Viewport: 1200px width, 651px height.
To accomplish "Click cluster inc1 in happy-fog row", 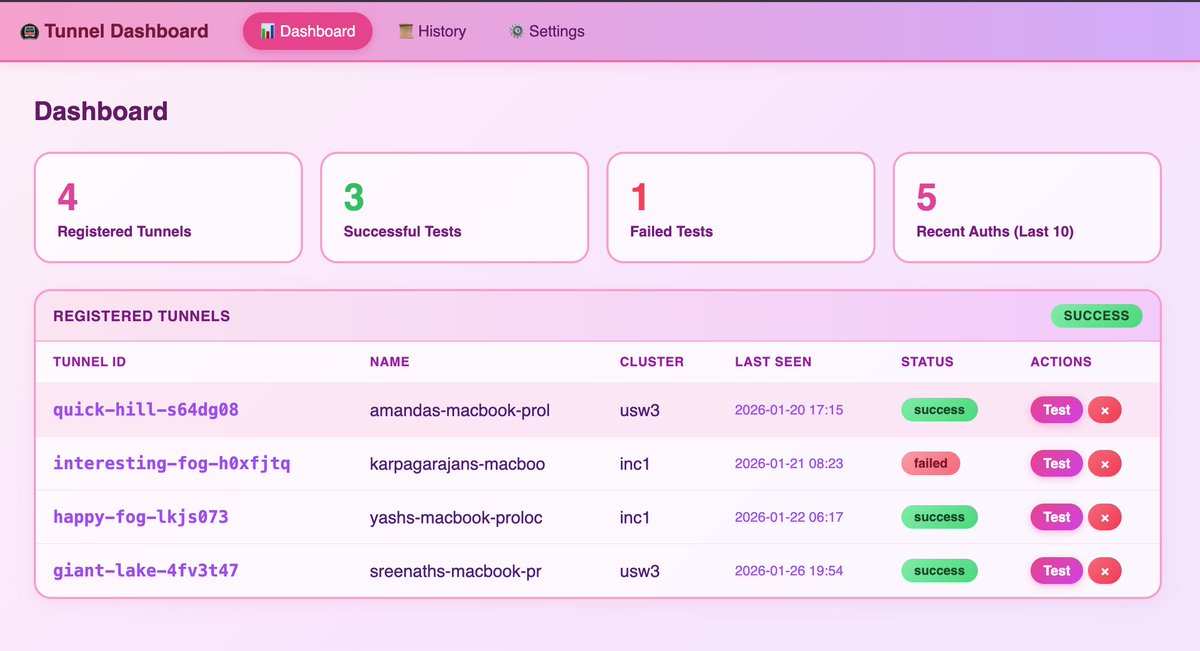I will [635, 517].
